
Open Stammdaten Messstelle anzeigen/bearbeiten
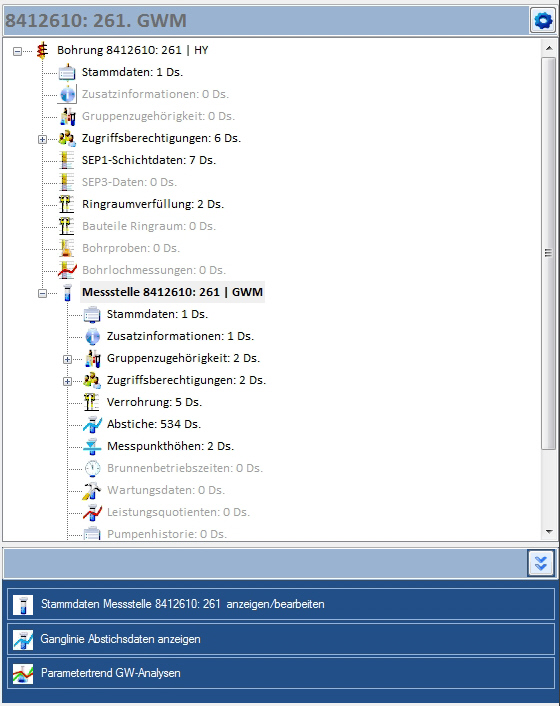point(280,604)
